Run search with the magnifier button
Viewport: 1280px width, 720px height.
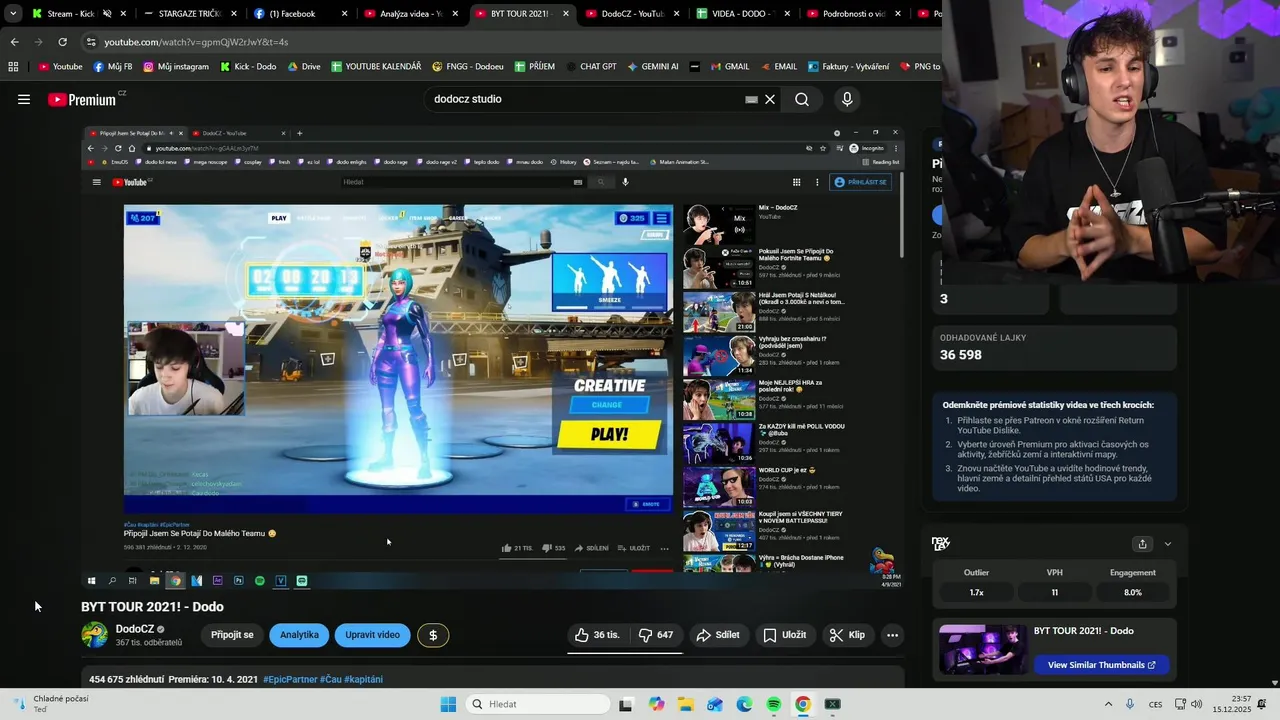[802, 99]
